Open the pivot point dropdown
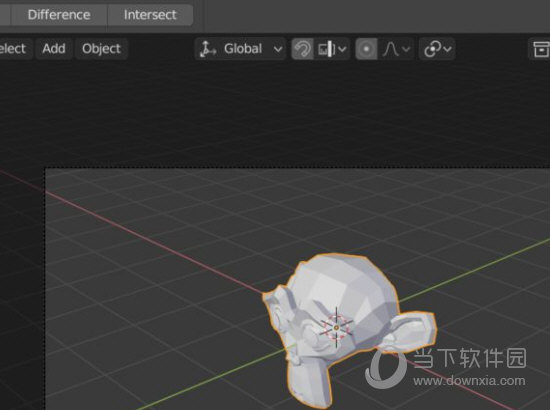 437,49
